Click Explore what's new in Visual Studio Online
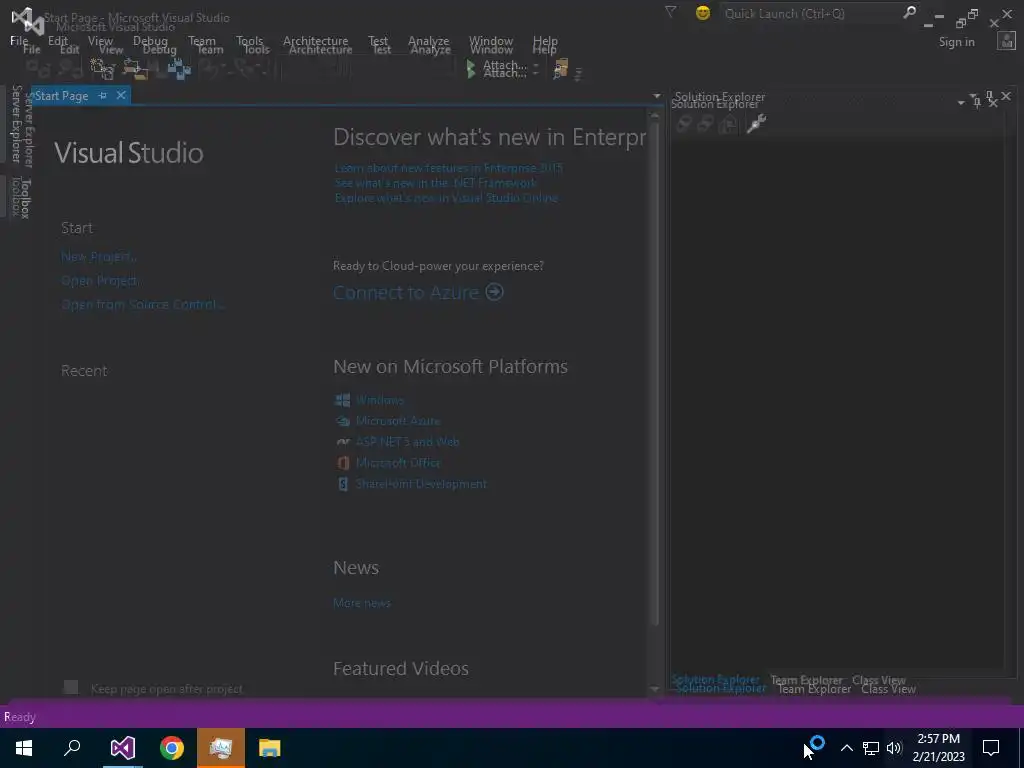 click(x=446, y=197)
